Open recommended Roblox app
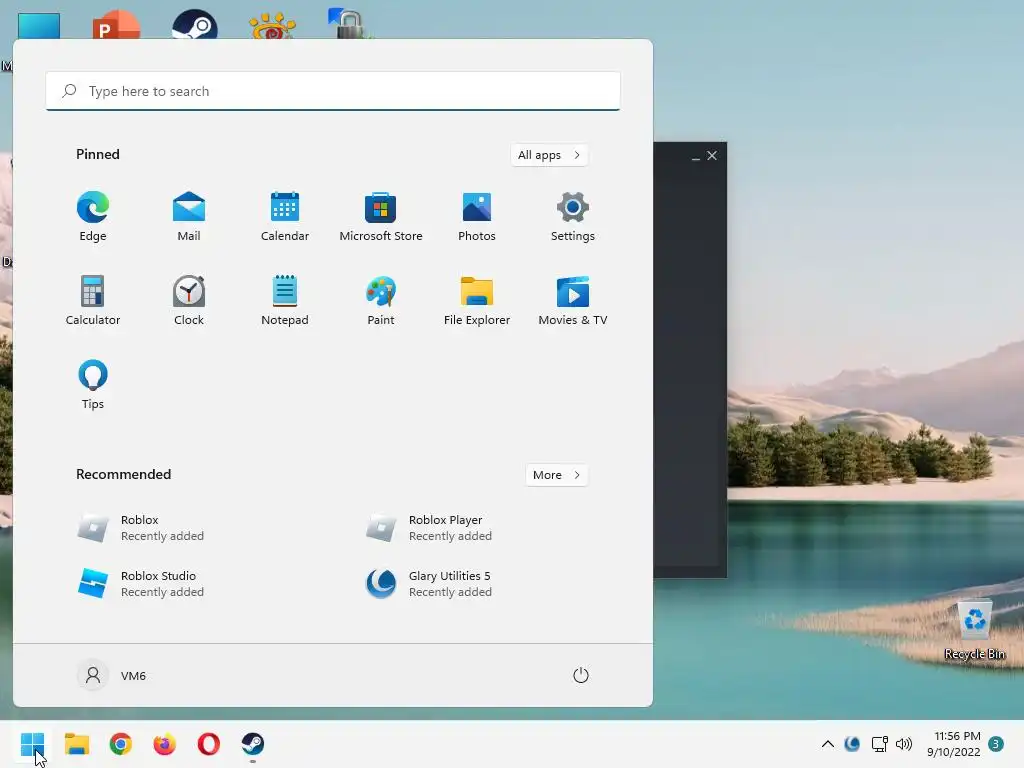 point(140,528)
